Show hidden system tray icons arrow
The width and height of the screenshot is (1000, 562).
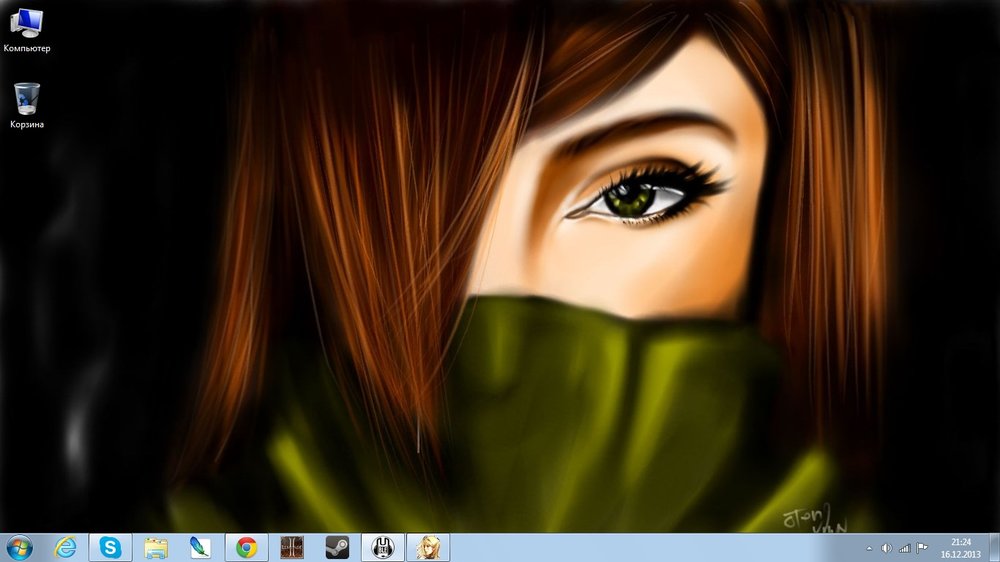pyautogui.click(x=868, y=548)
